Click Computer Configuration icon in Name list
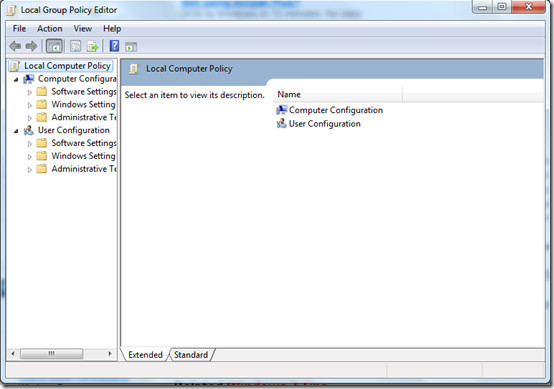 tap(282, 110)
